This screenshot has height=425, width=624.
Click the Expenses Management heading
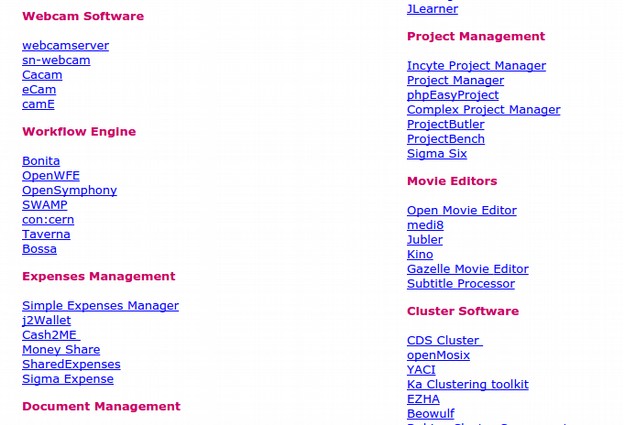99,277
